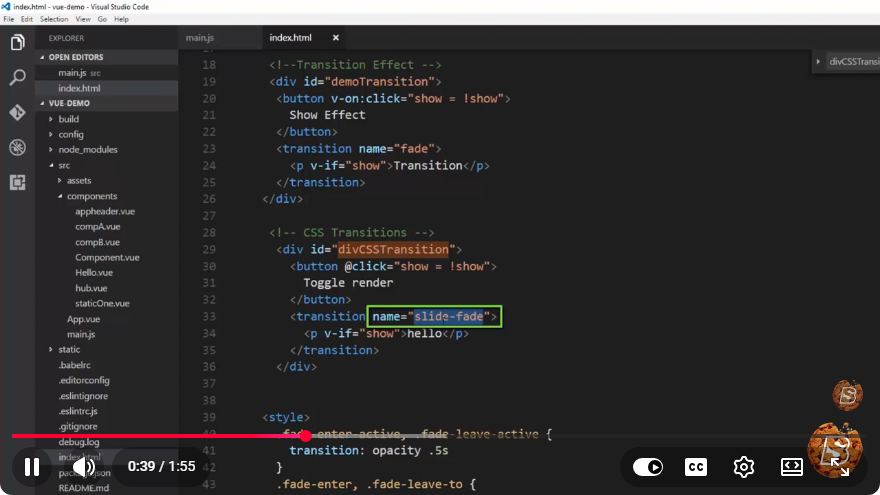Open the Source Control view

tap(17, 112)
